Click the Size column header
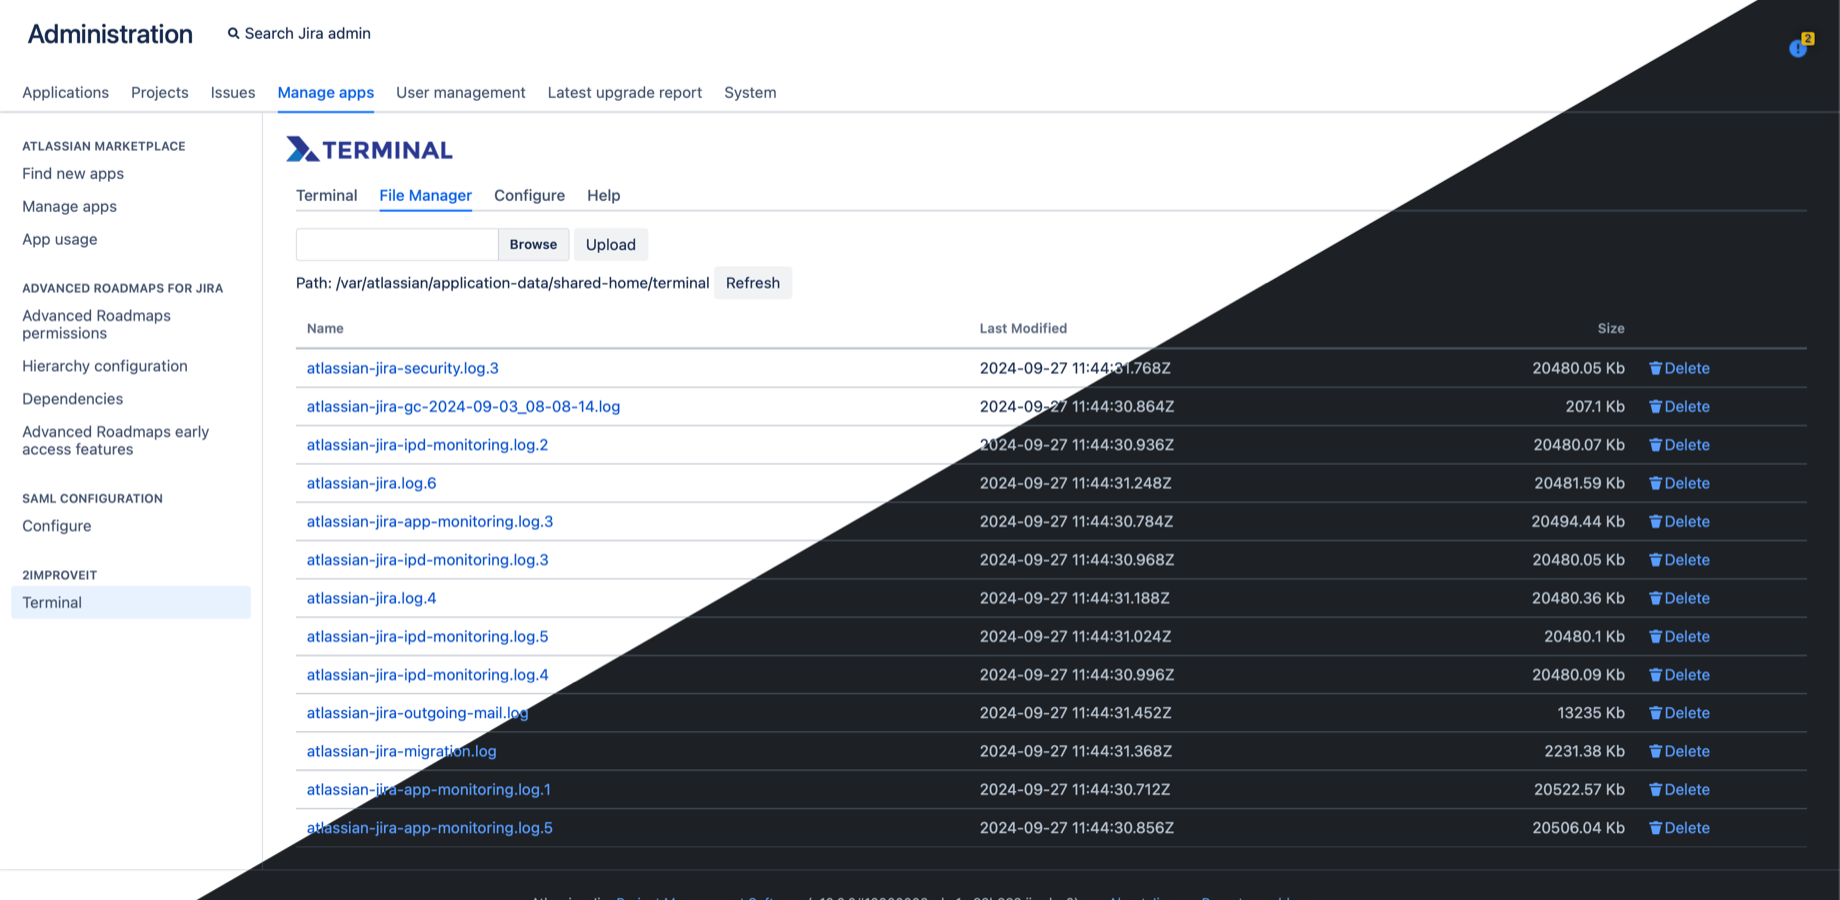Screen dimensions: 1840x900 (x=1610, y=328)
